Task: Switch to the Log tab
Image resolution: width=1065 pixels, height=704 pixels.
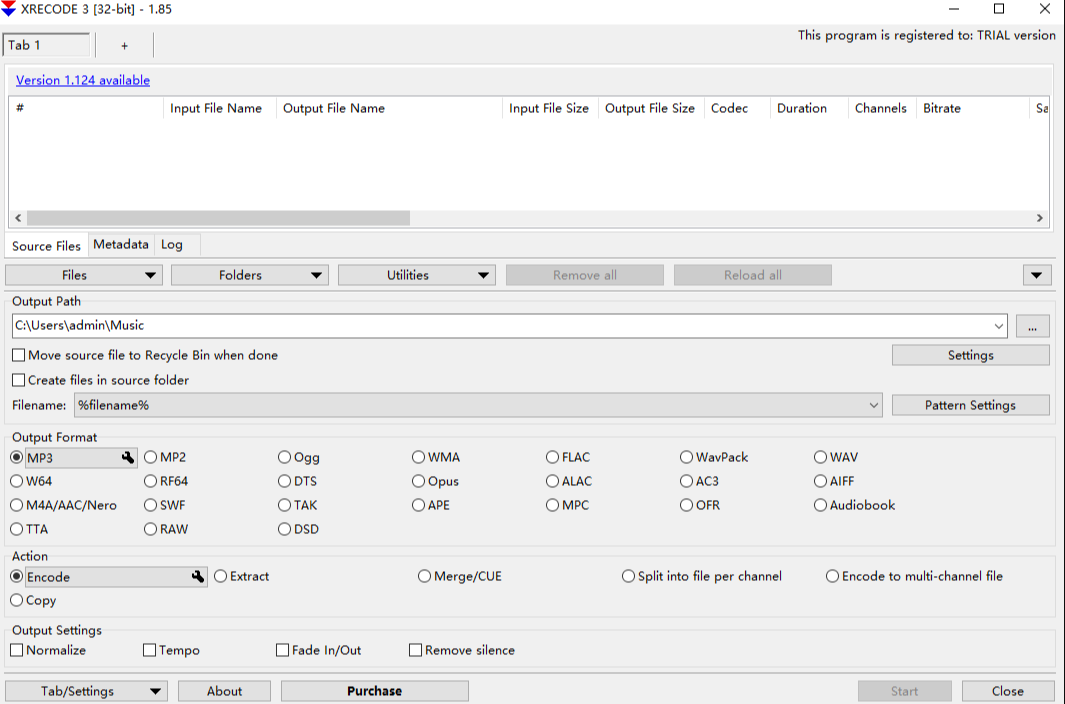Action: tap(172, 244)
